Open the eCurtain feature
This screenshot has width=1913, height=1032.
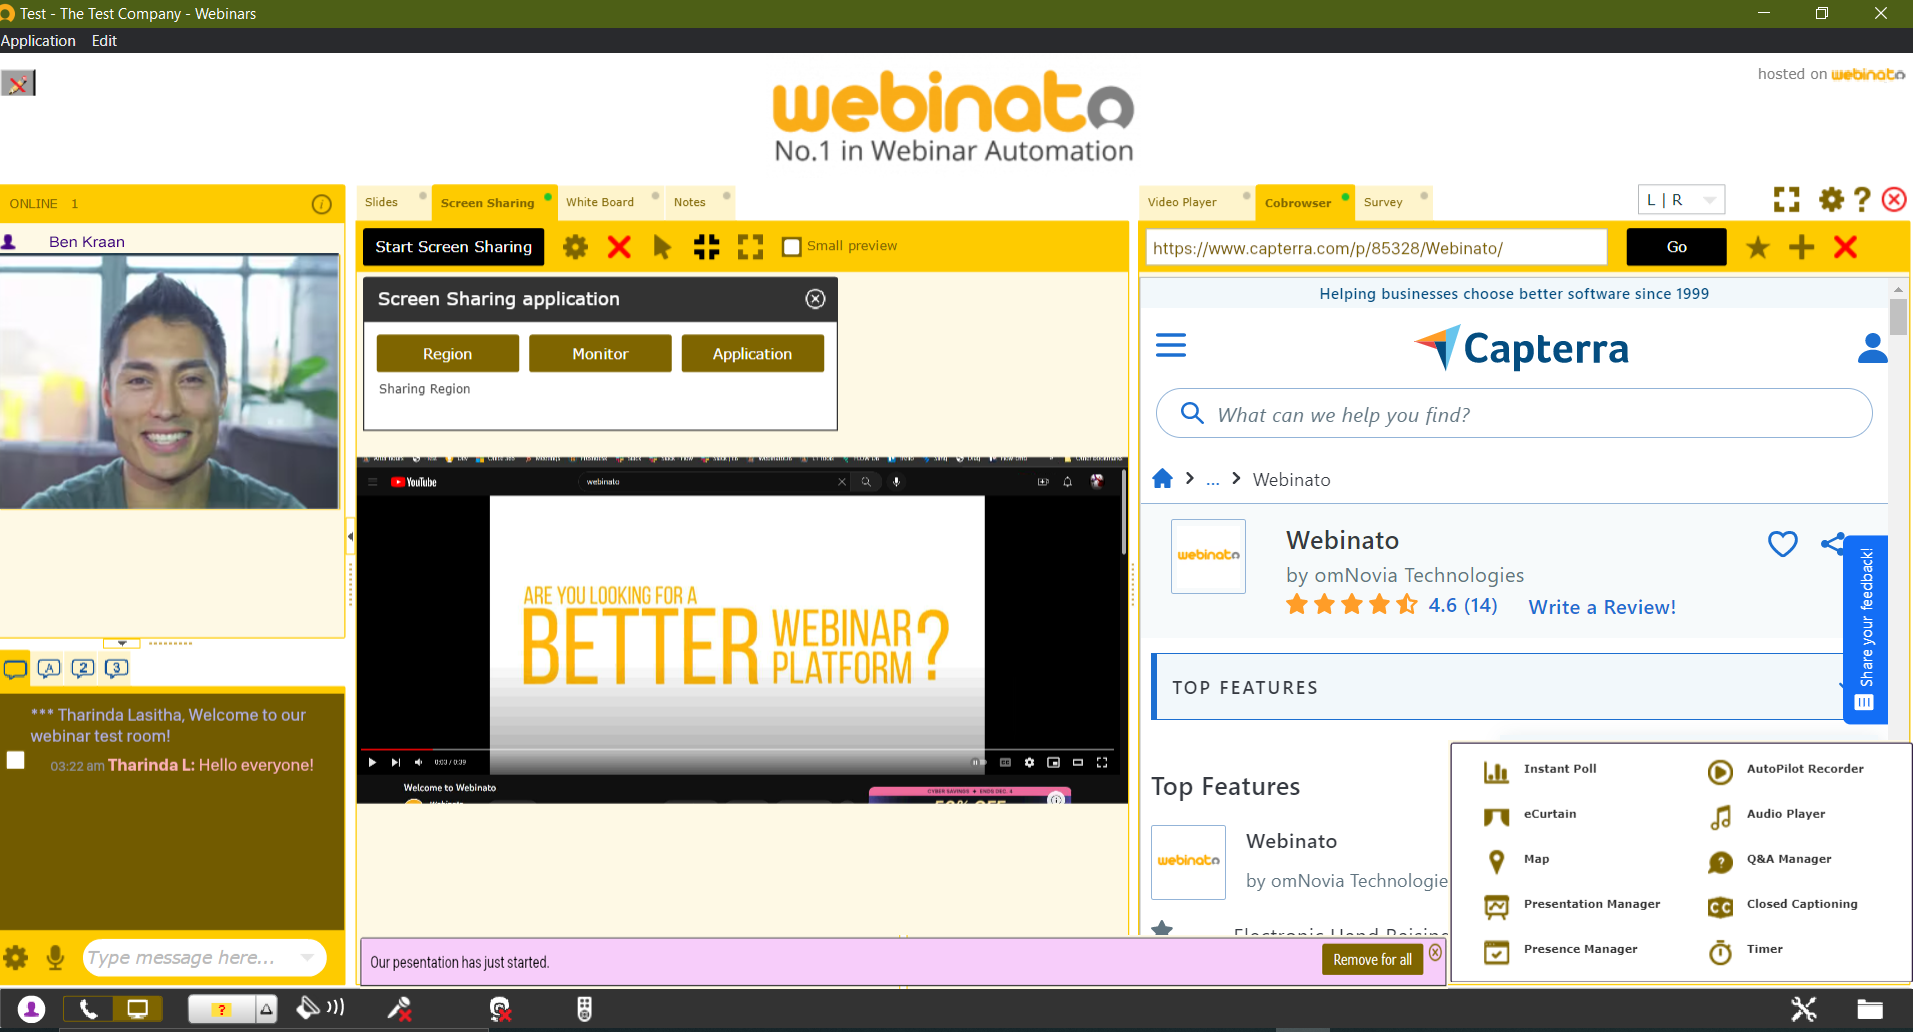click(x=1548, y=813)
